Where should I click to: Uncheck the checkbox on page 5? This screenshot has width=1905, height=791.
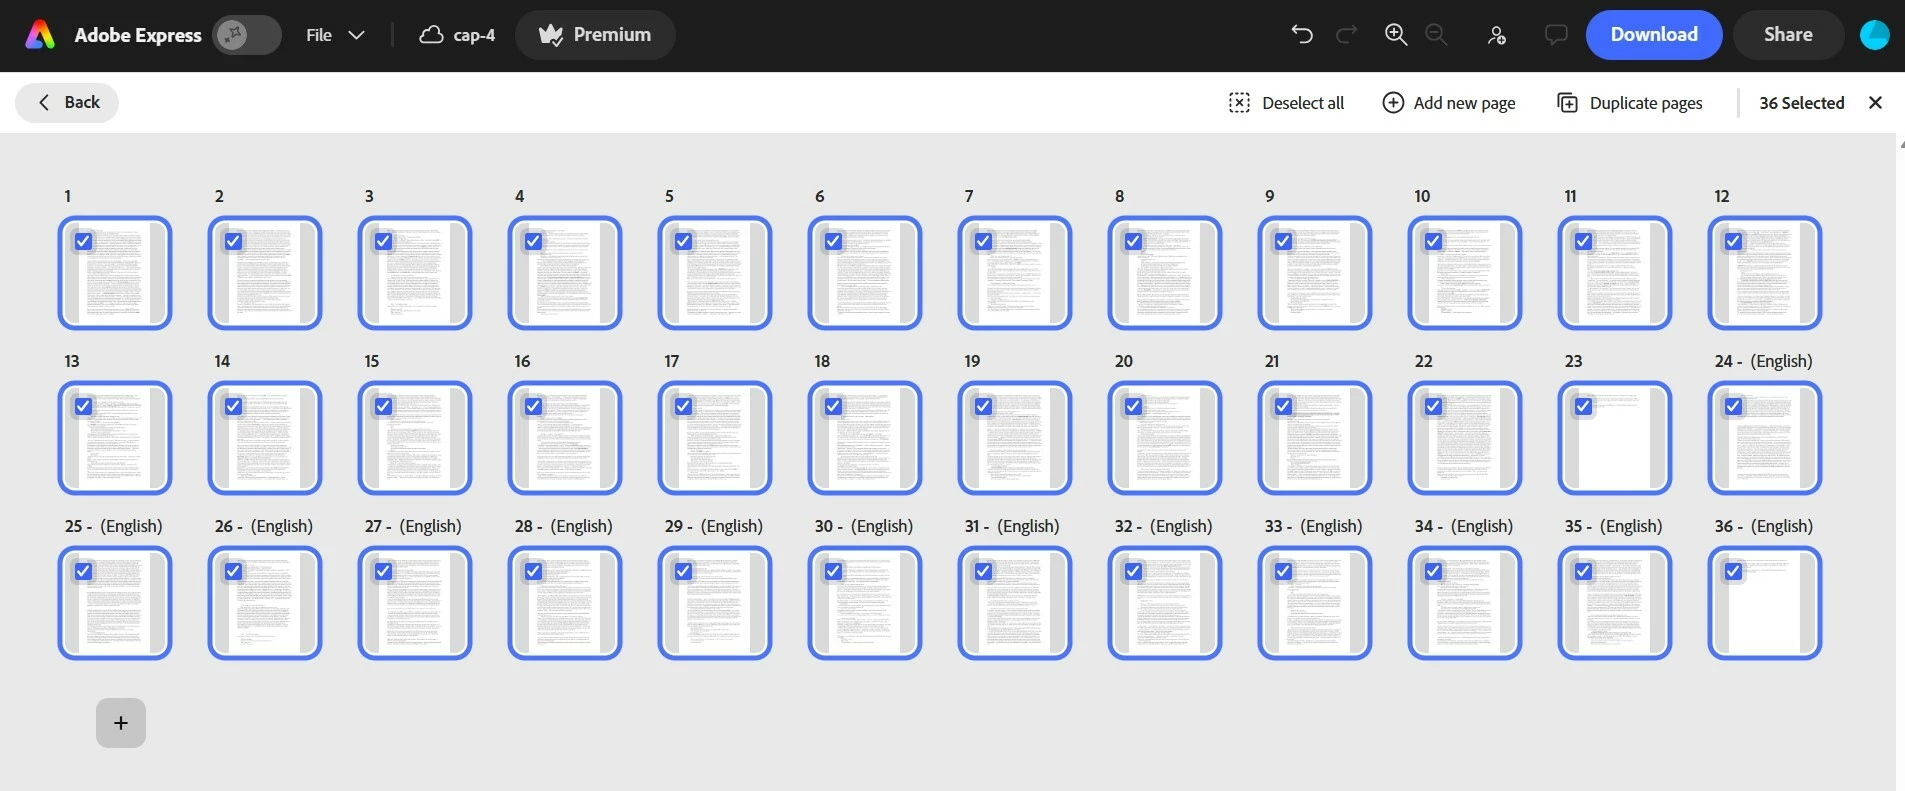coord(683,241)
